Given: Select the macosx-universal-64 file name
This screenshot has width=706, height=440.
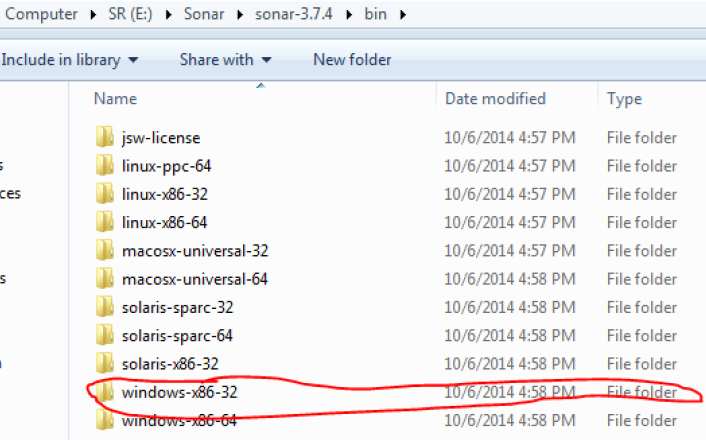Looking at the screenshot, I should pyautogui.click(x=195, y=279).
